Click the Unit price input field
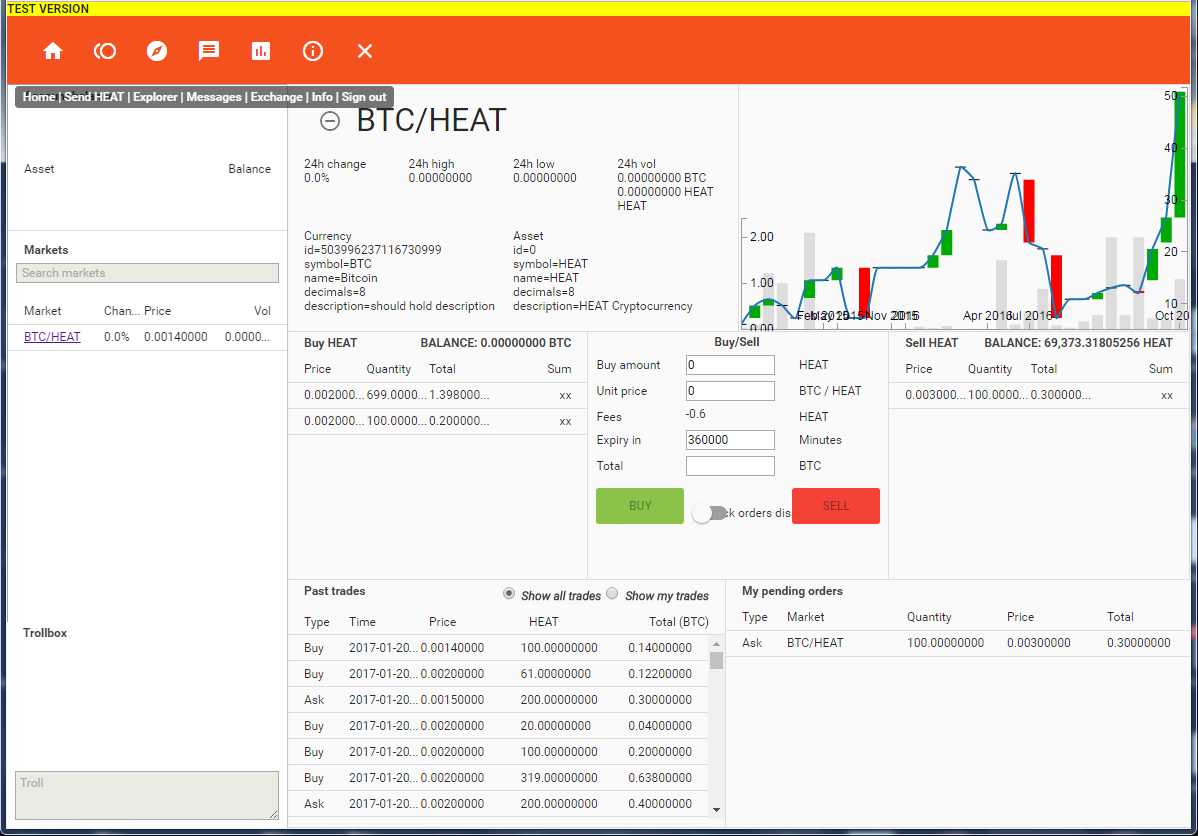Screen dimensions: 1198x836 click(x=730, y=391)
